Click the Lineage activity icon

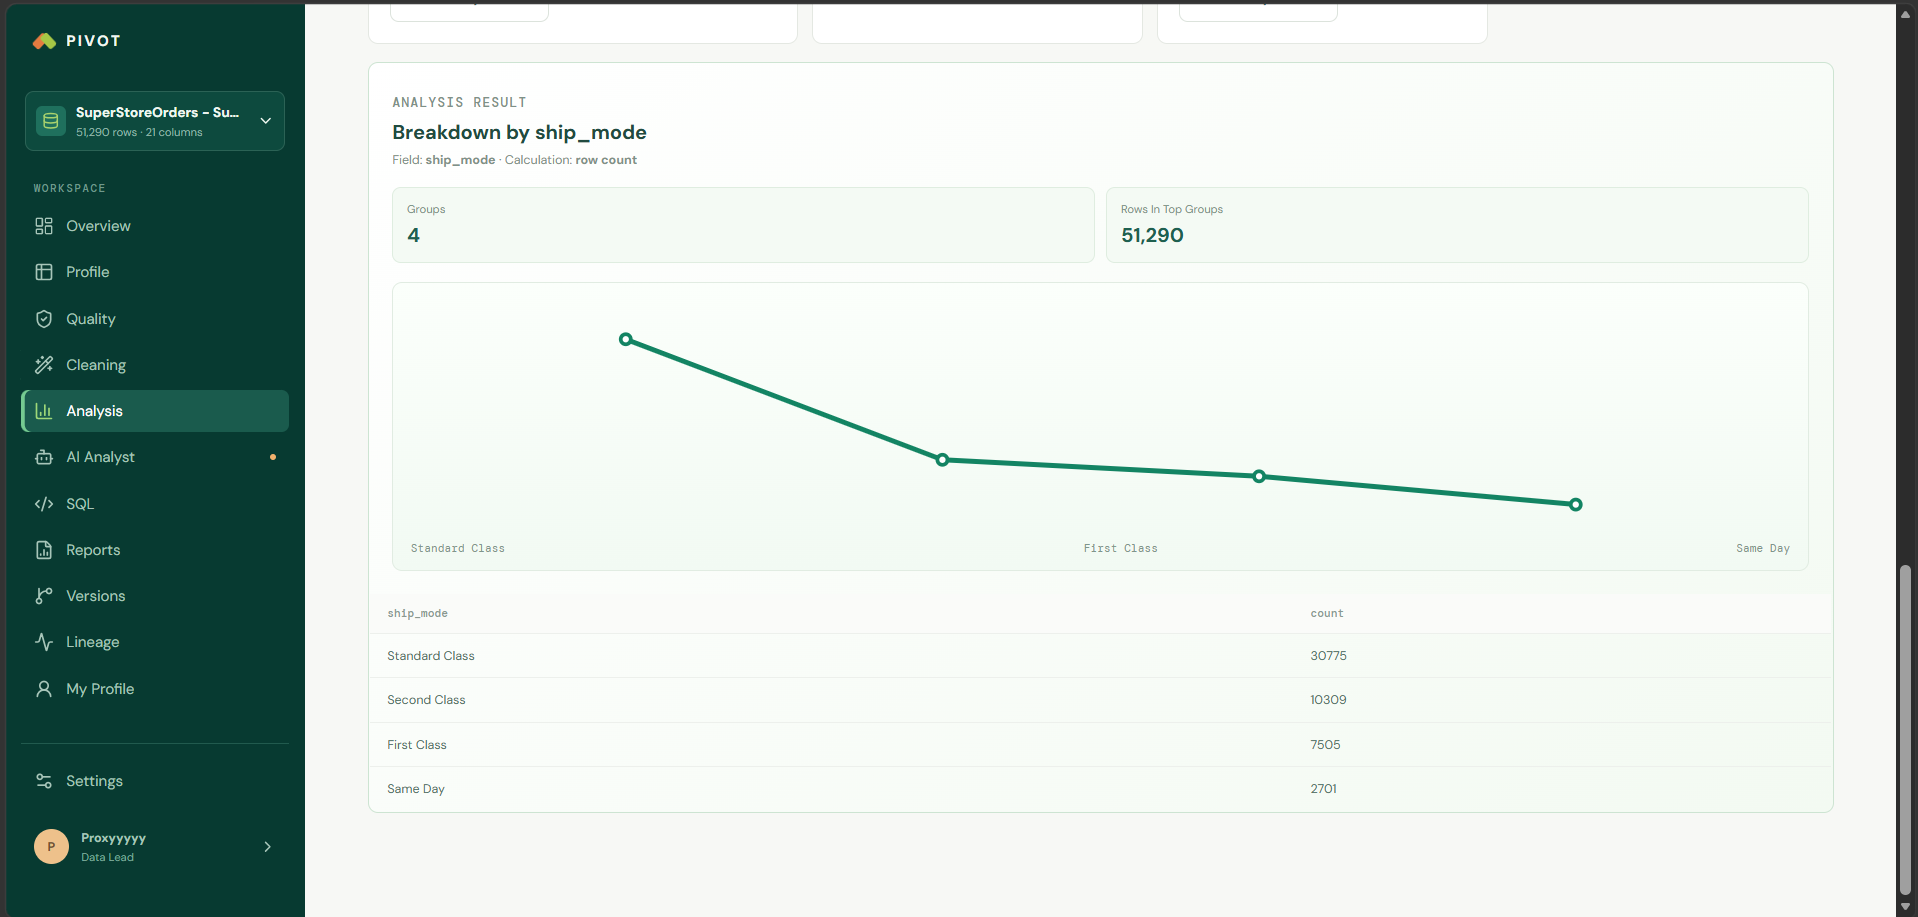(x=44, y=642)
